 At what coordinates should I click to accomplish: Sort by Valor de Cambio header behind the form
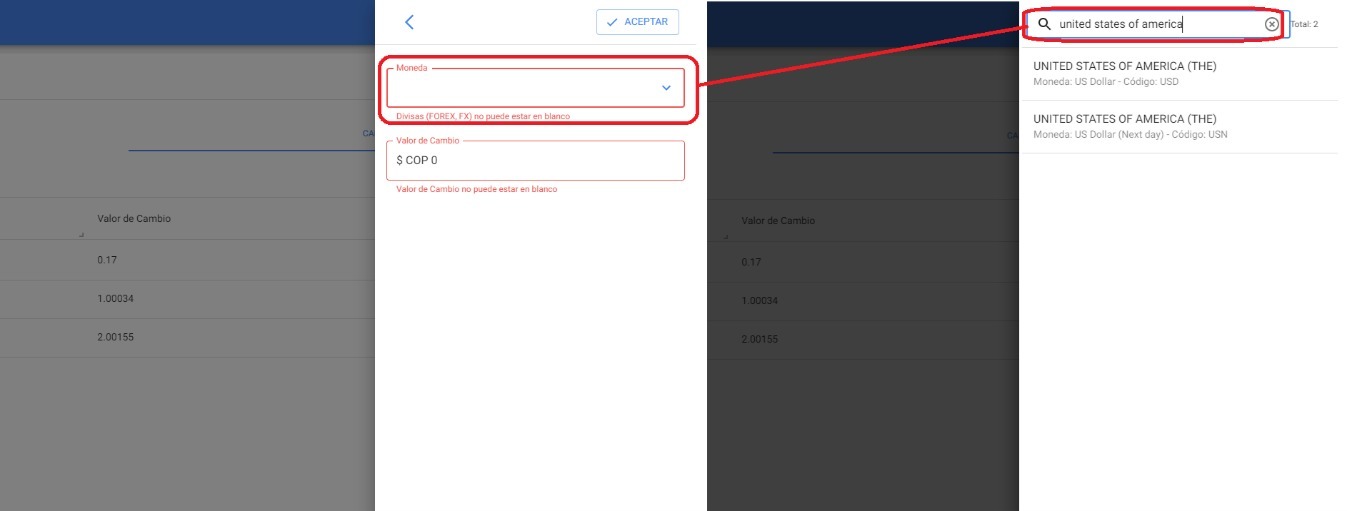[134, 219]
